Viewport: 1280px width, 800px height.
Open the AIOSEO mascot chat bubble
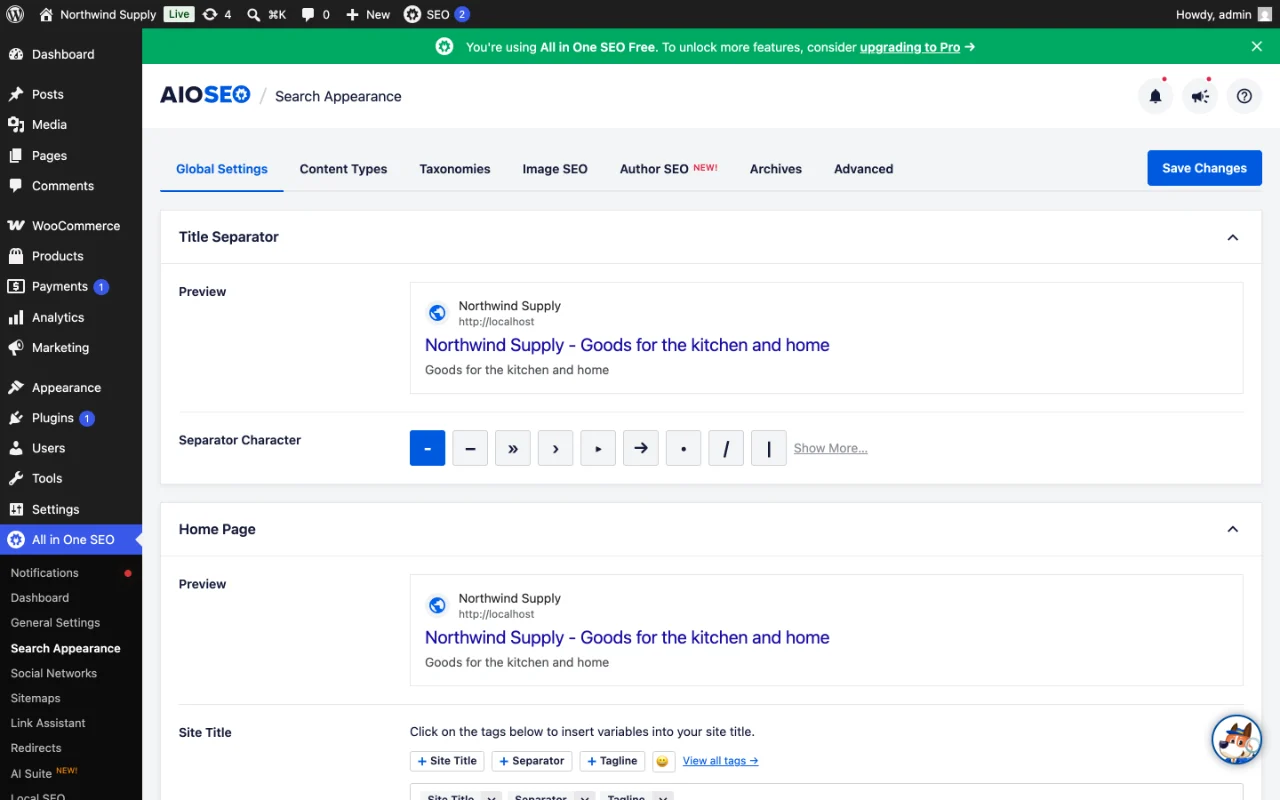coord(1236,740)
